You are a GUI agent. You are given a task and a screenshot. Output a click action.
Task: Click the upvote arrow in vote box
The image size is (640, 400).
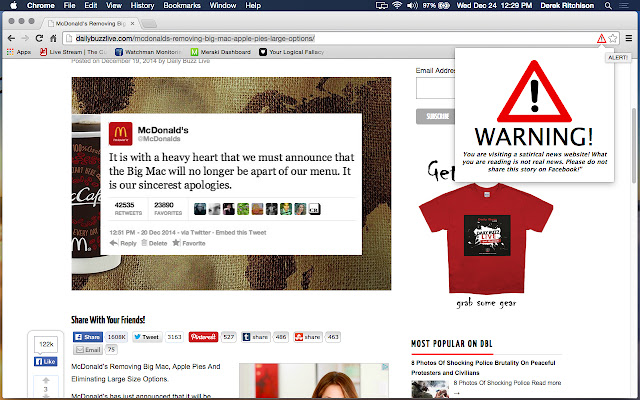click(x=46, y=380)
